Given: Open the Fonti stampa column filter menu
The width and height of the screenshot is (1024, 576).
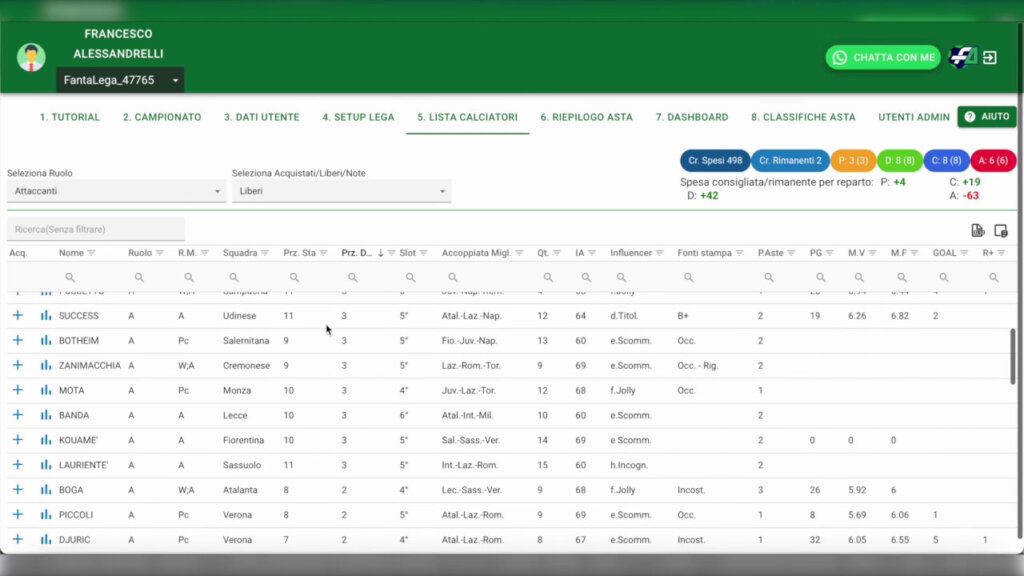Looking at the screenshot, I should pyautogui.click(x=739, y=253).
